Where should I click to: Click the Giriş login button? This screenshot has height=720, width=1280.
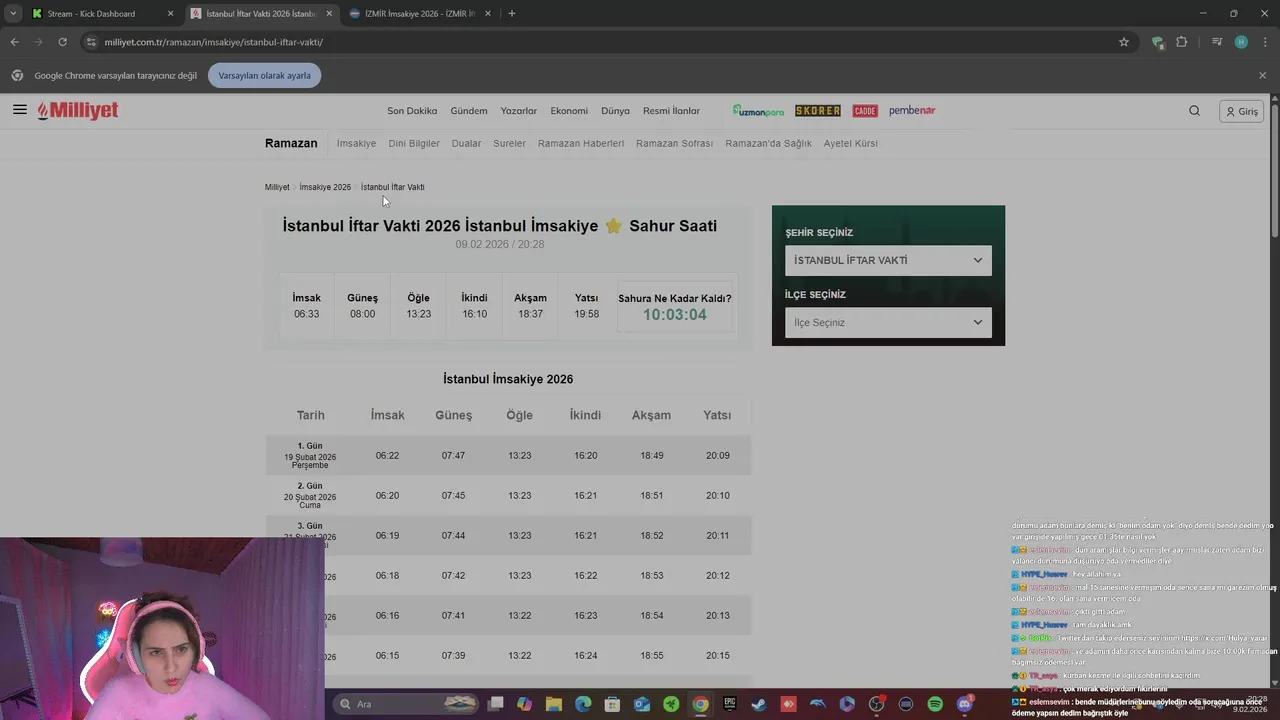coord(1242,111)
